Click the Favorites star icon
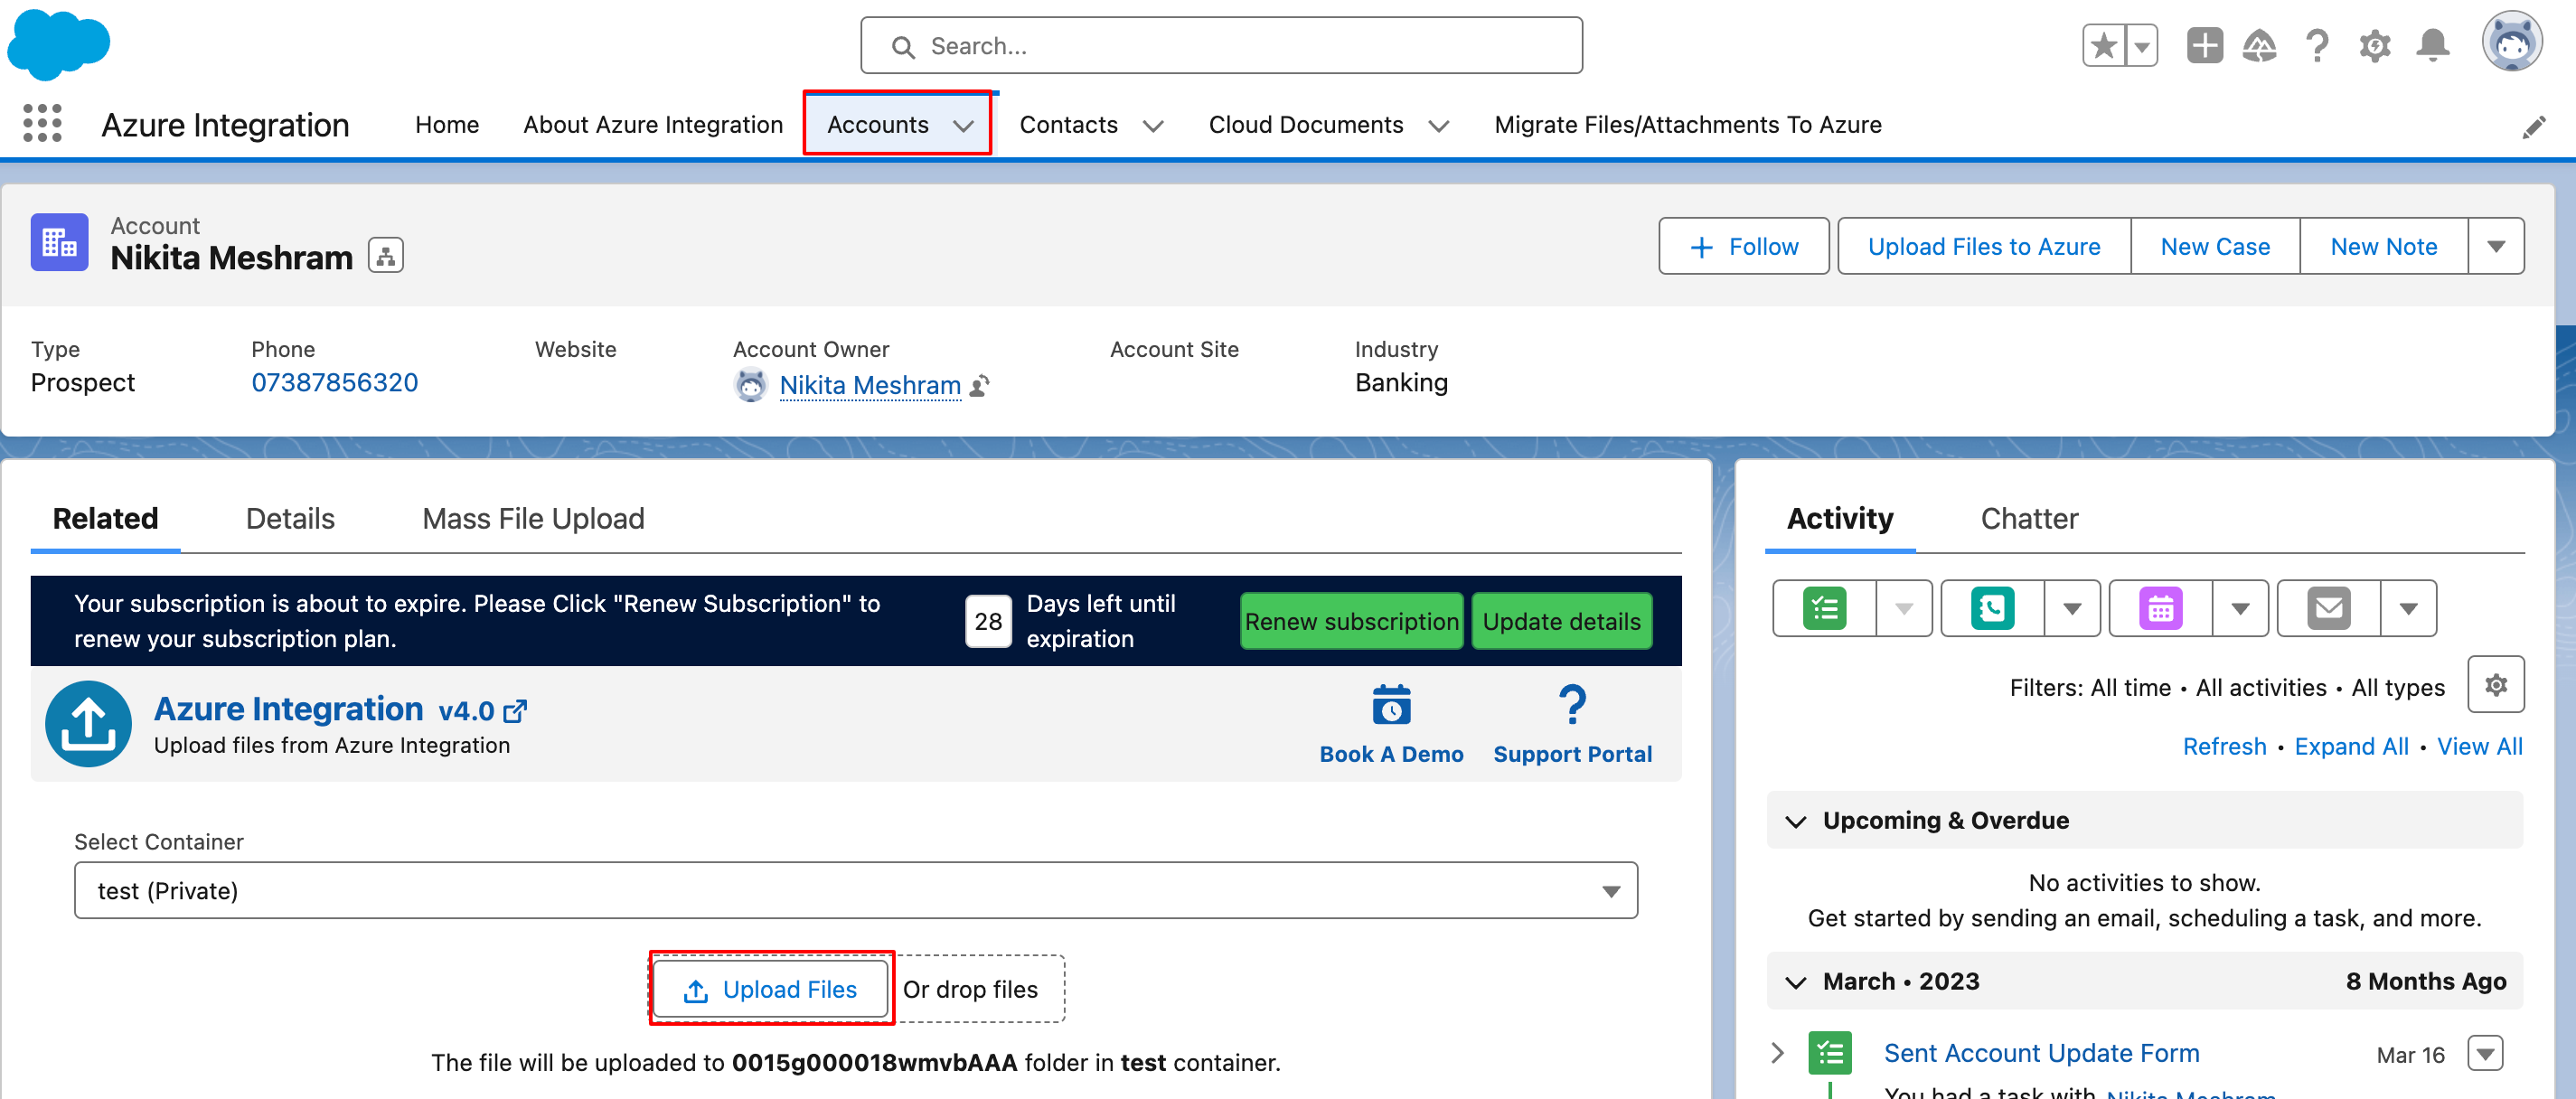The image size is (2576, 1099). point(2103,46)
